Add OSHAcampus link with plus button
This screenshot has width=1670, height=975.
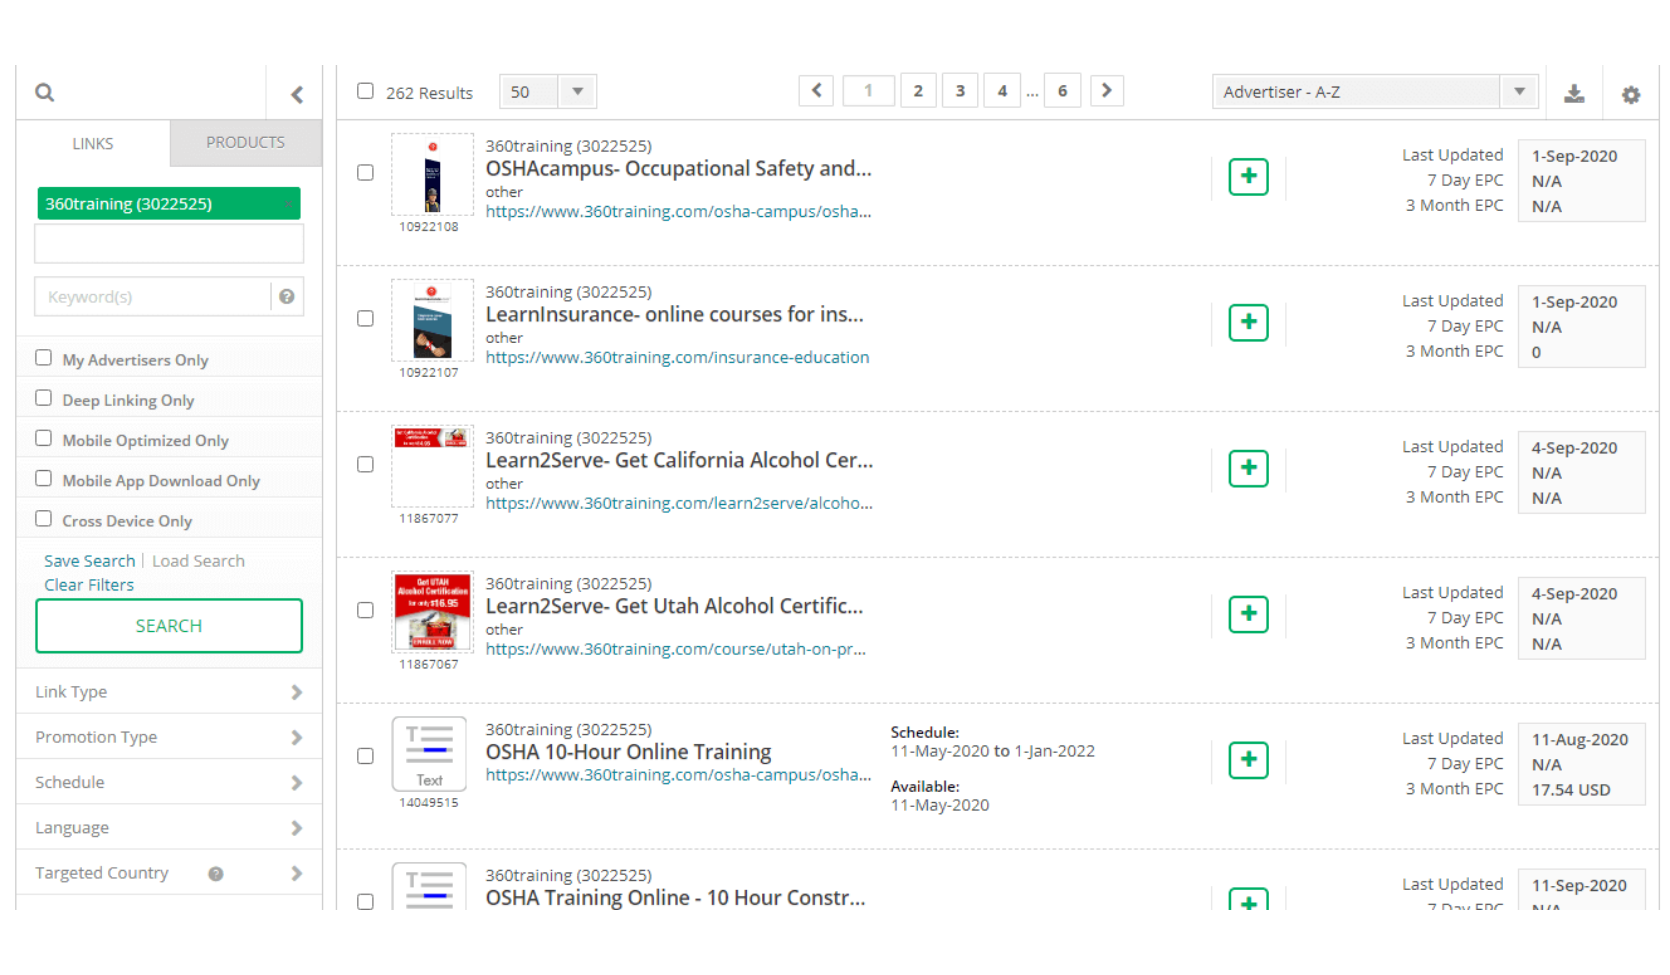1247,177
